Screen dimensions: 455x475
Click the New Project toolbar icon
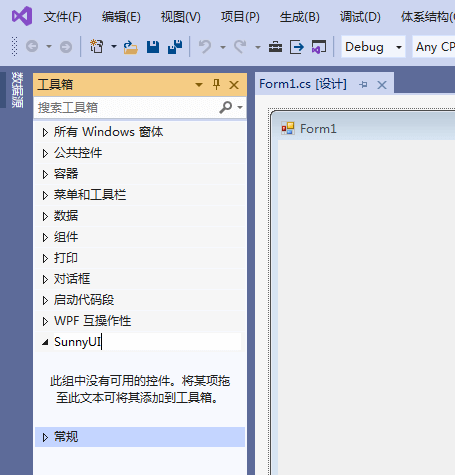tap(97, 47)
